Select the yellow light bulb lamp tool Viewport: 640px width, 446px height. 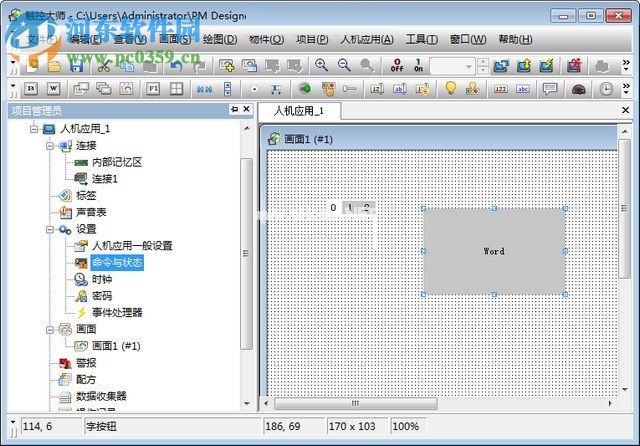(x=450, y=89)
